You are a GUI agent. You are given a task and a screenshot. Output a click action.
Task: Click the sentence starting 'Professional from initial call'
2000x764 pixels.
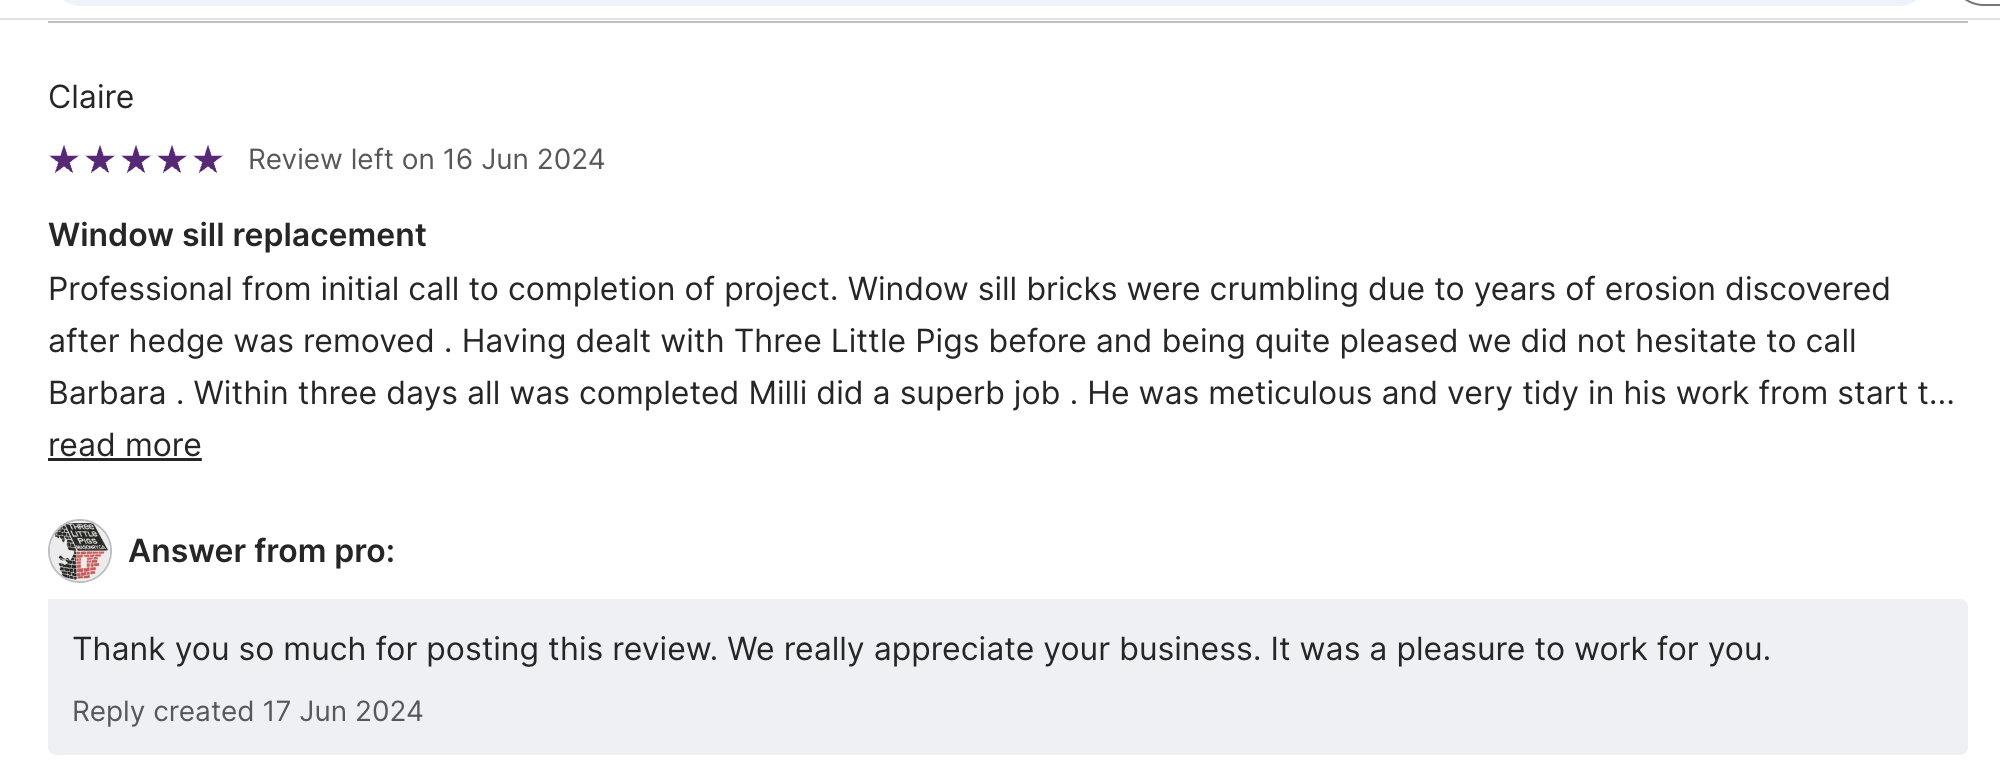coord(442,289)
